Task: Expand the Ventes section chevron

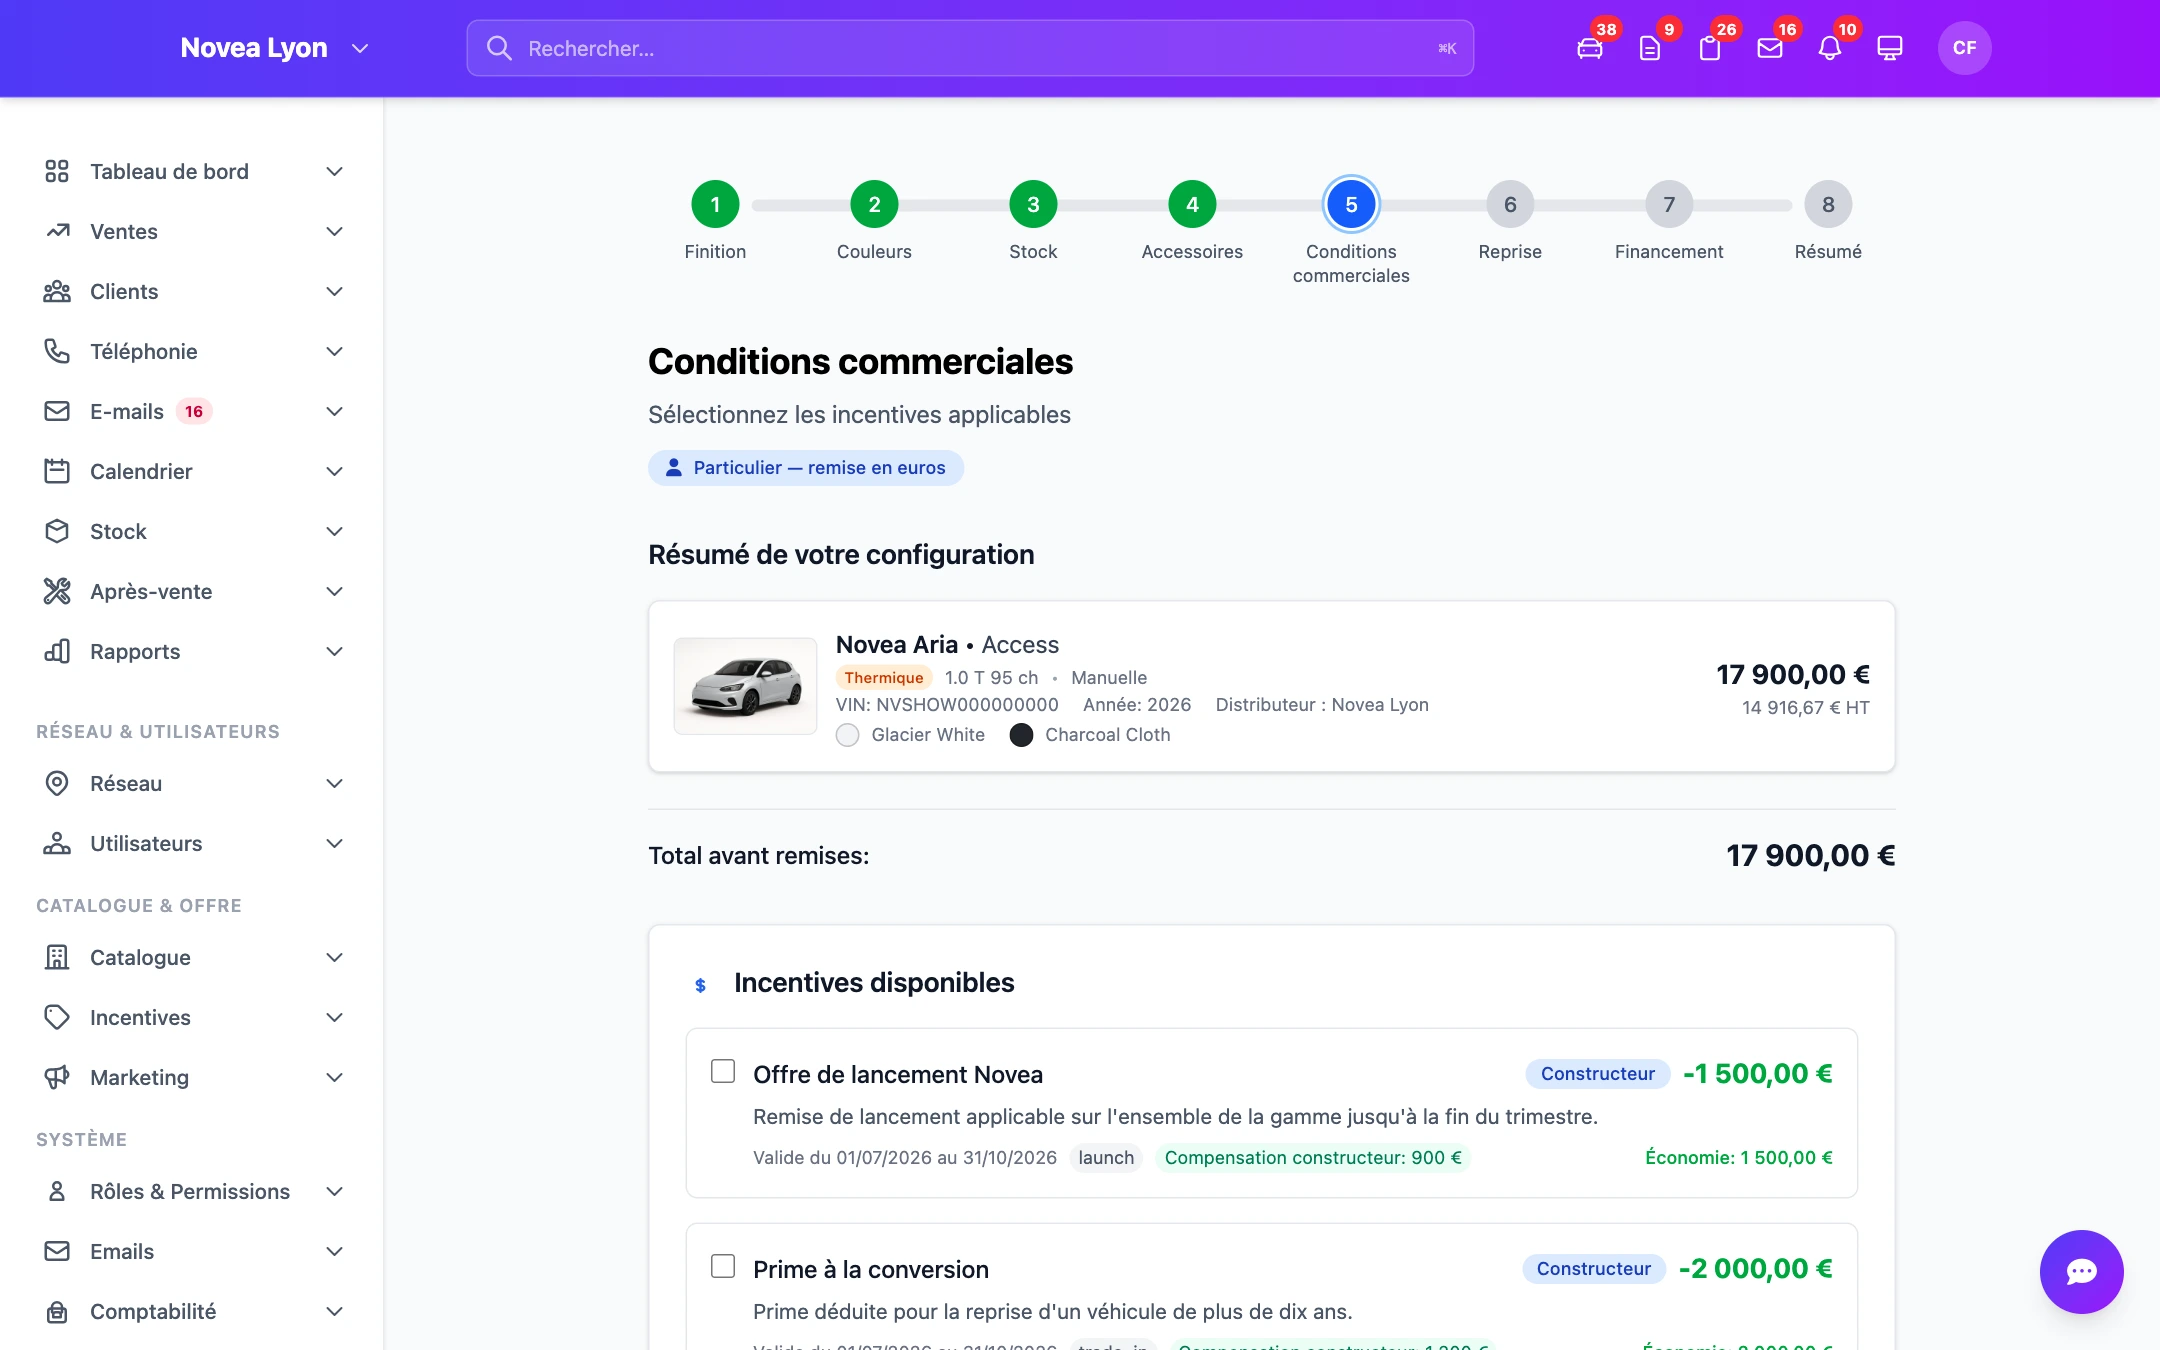Action: 335,231
